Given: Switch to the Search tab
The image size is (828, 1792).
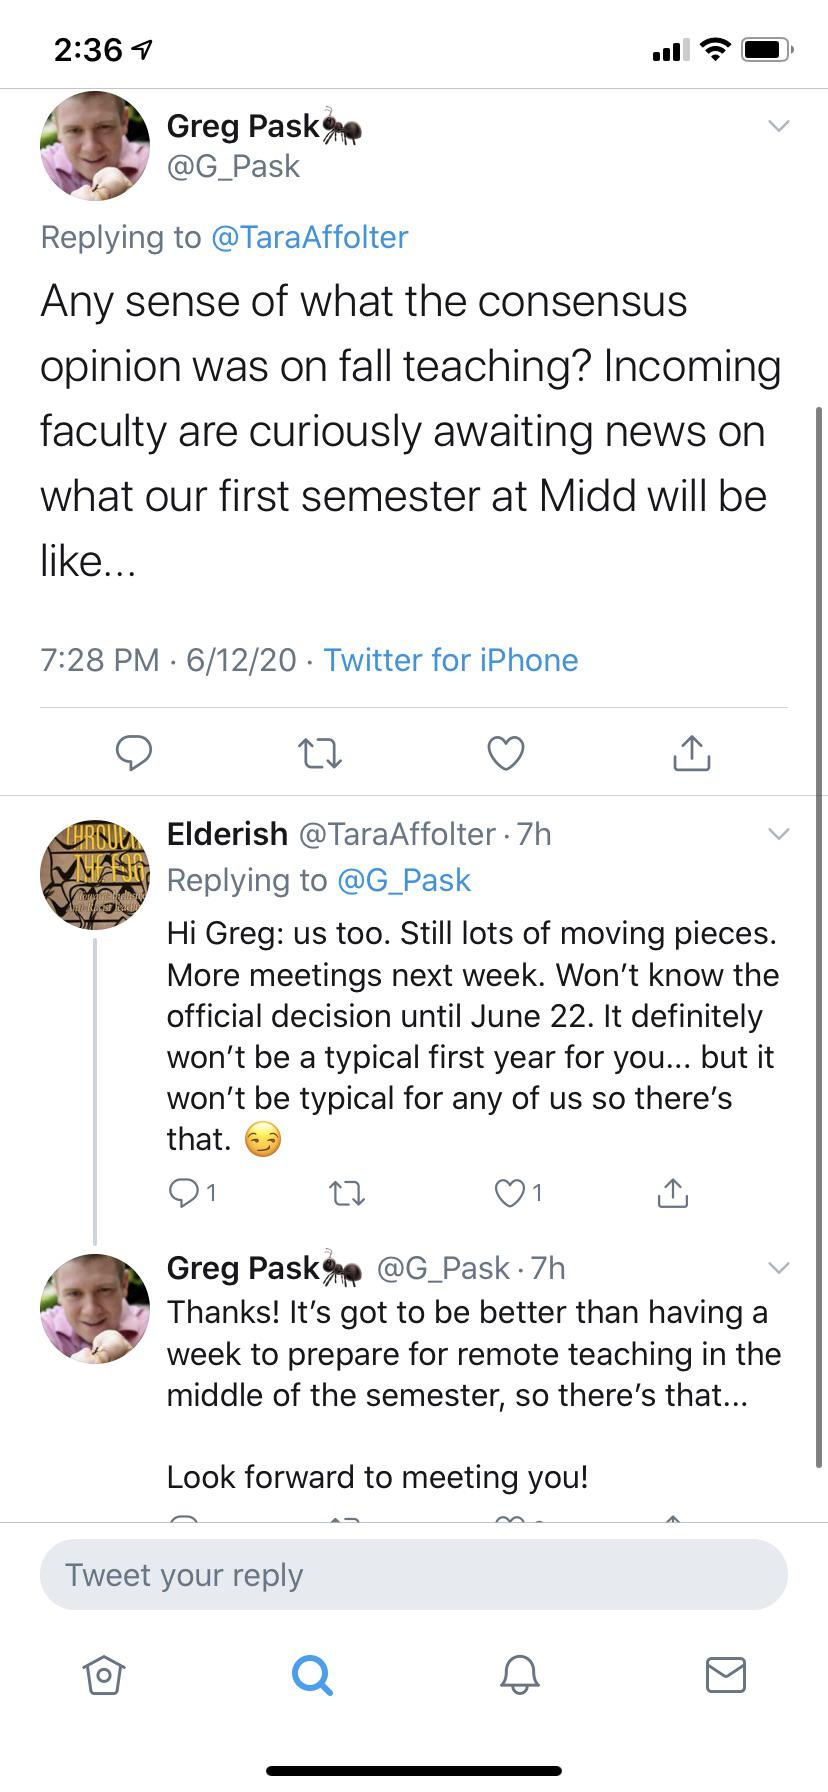Looking at the screenshot, I should tap(311, 1676).
